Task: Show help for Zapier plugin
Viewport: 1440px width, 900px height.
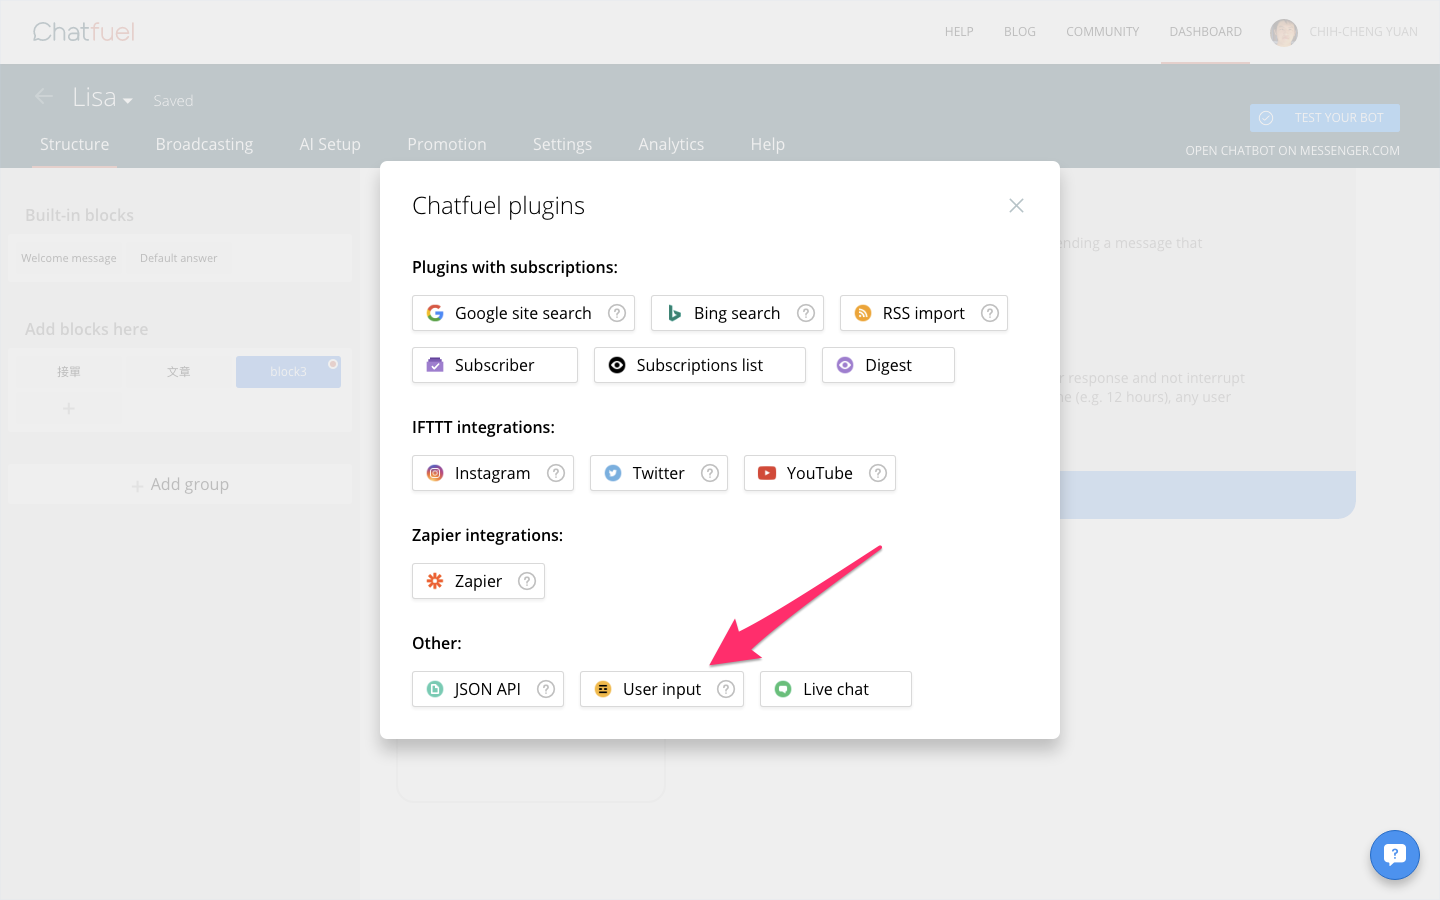Action: (x=527, y=581)
